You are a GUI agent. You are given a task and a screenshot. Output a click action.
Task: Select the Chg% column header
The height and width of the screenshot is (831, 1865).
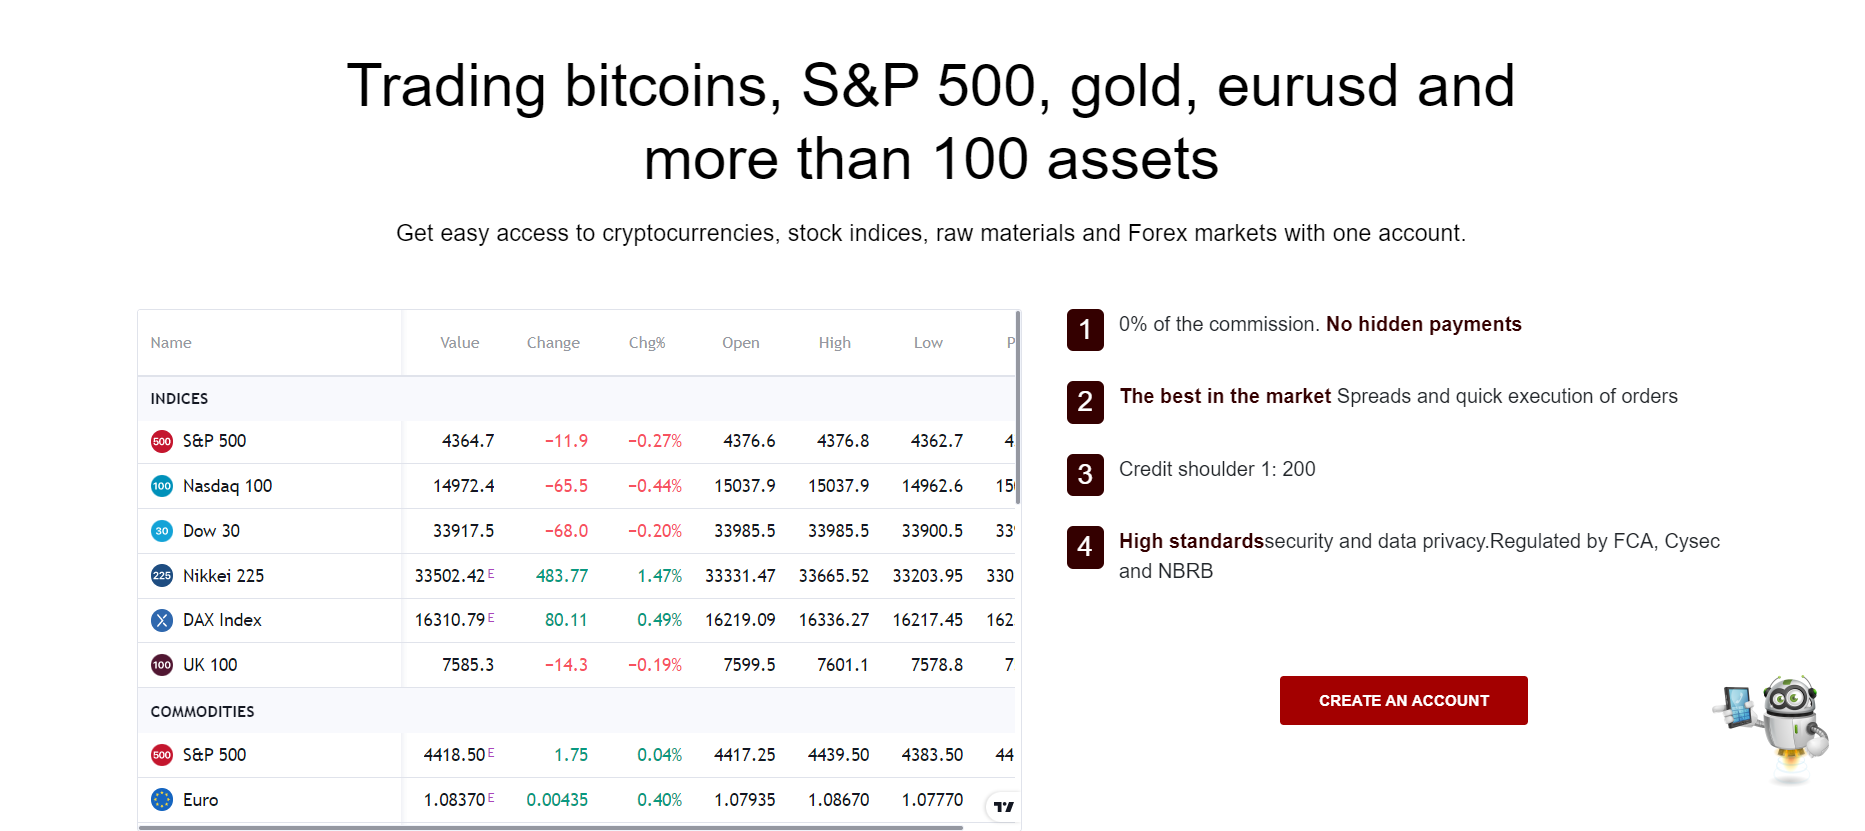(647, 343)
